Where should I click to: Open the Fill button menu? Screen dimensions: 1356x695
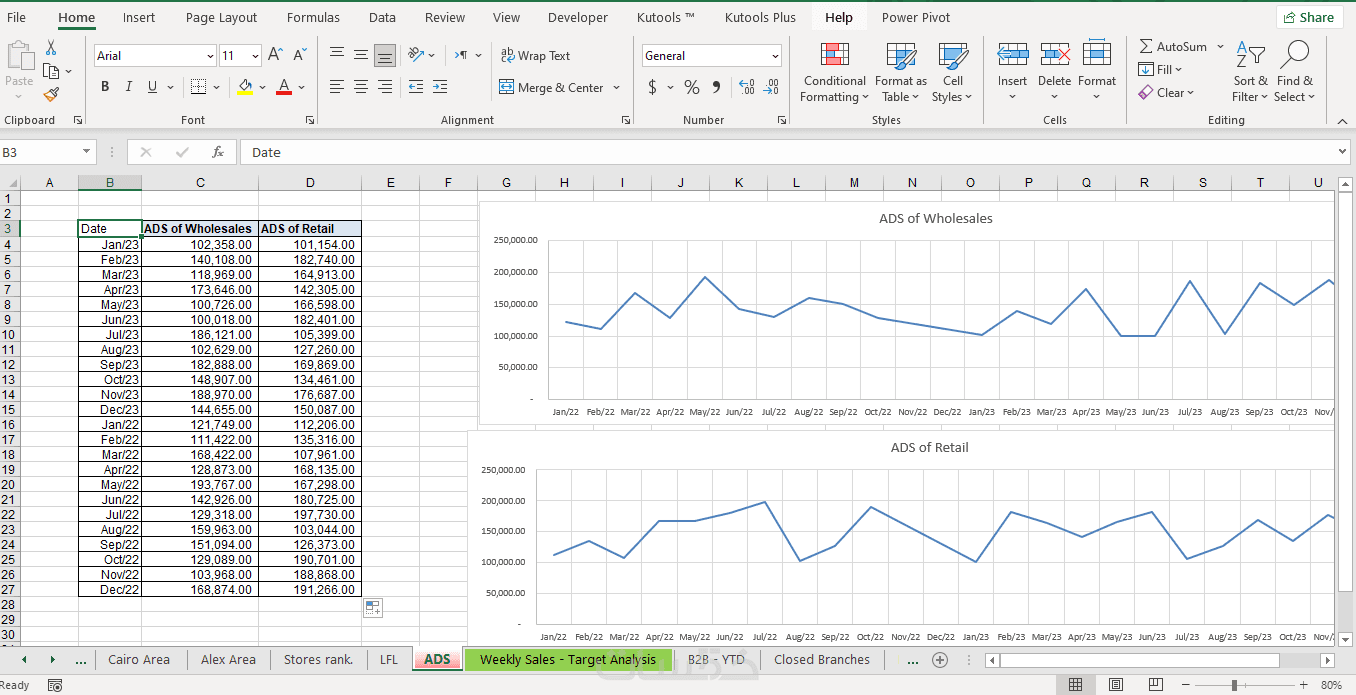pos(1160,69)
